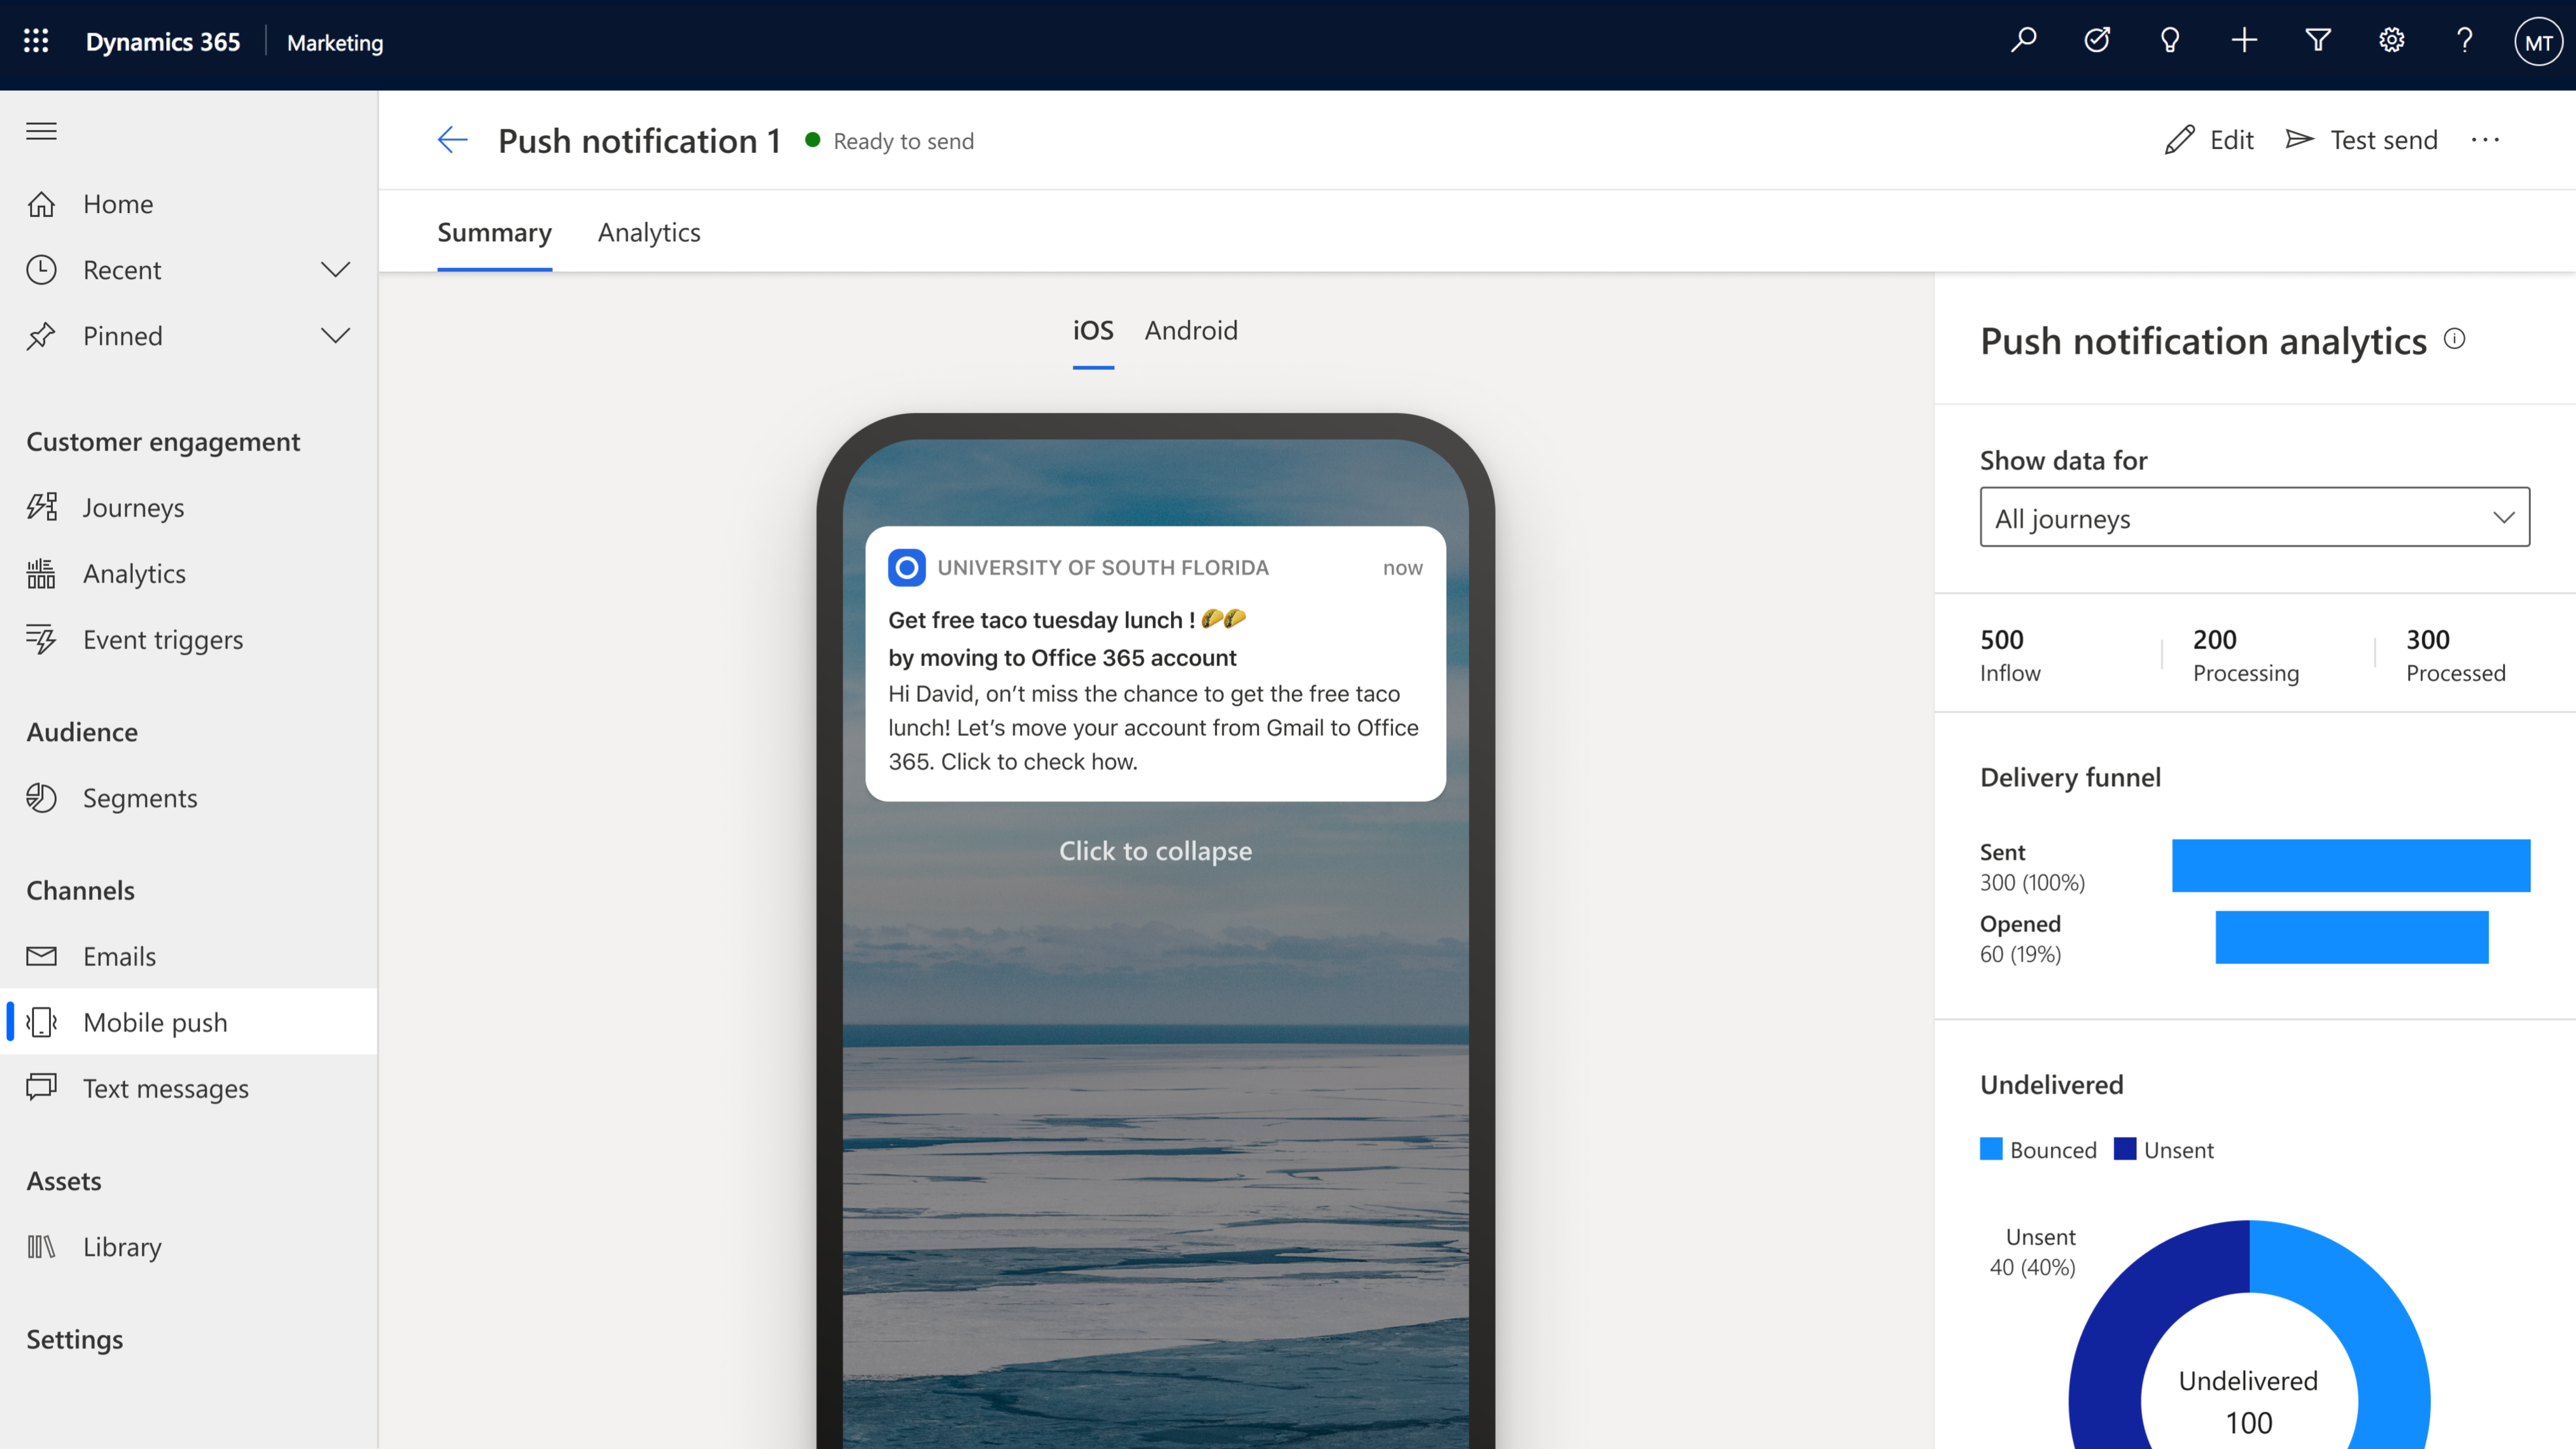Open the All journeys dropdown filter
Screen dimensions: 2576x1449
(2256, 517)
